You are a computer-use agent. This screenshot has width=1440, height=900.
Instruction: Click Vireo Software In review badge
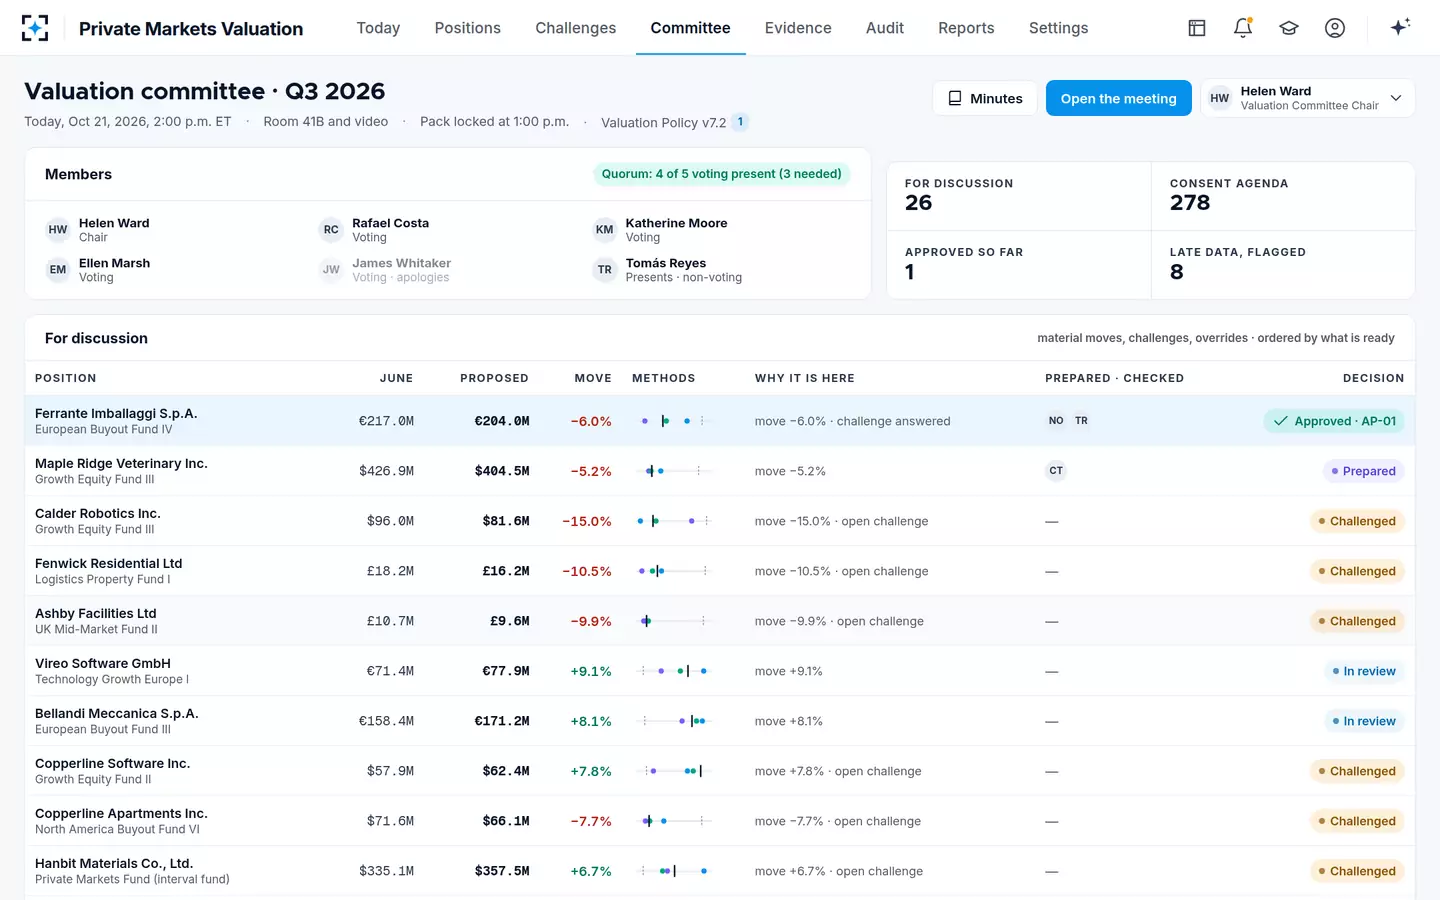(x=1364, y=671)
